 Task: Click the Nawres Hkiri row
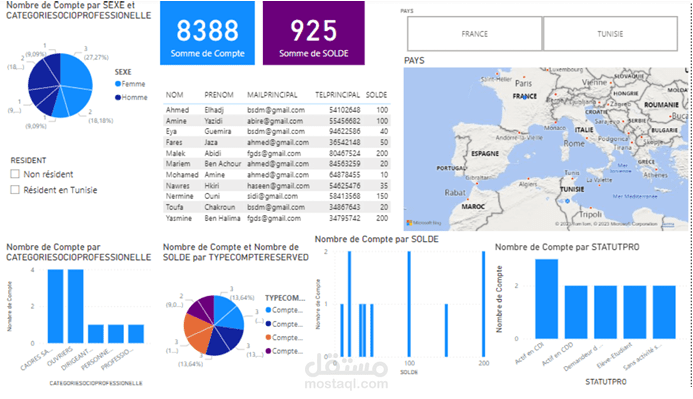click(277, 186)
